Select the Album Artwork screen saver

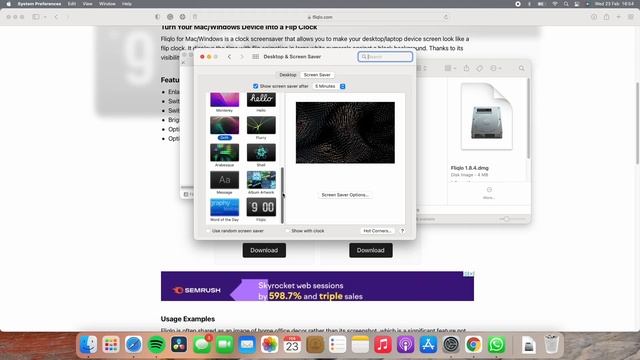coord(261,180)
